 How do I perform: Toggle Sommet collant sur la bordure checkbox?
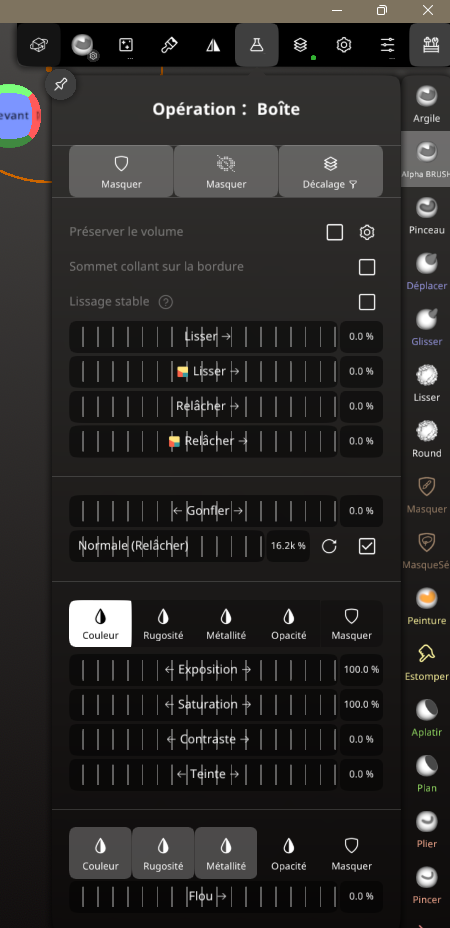click(x=367, y=267)
